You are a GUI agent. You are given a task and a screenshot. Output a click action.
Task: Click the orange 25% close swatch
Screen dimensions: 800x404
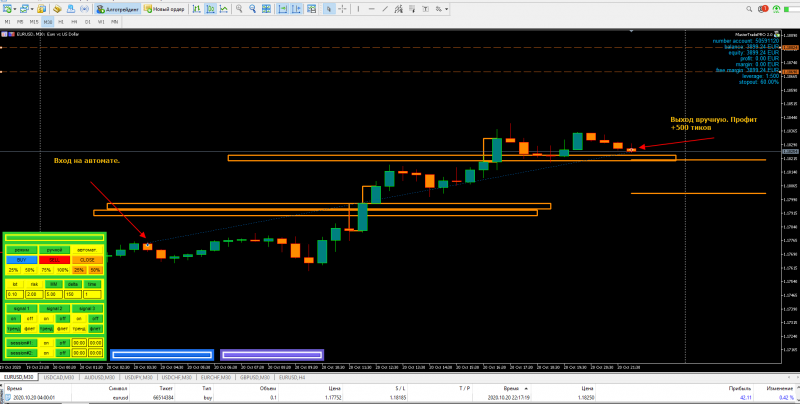coord(79,270)
